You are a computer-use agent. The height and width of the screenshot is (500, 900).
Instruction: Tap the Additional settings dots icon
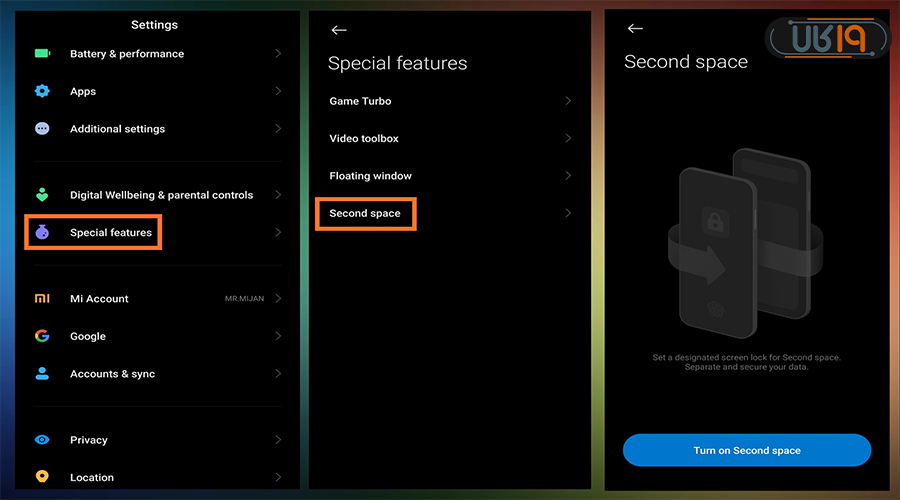click(x=42, y=129)
